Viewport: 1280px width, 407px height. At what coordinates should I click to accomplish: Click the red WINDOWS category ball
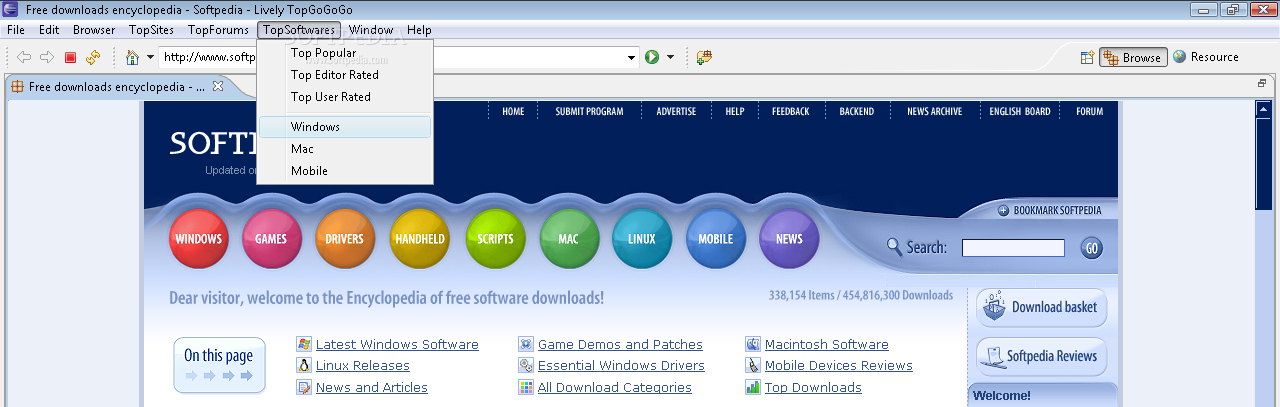coord(198,239)
